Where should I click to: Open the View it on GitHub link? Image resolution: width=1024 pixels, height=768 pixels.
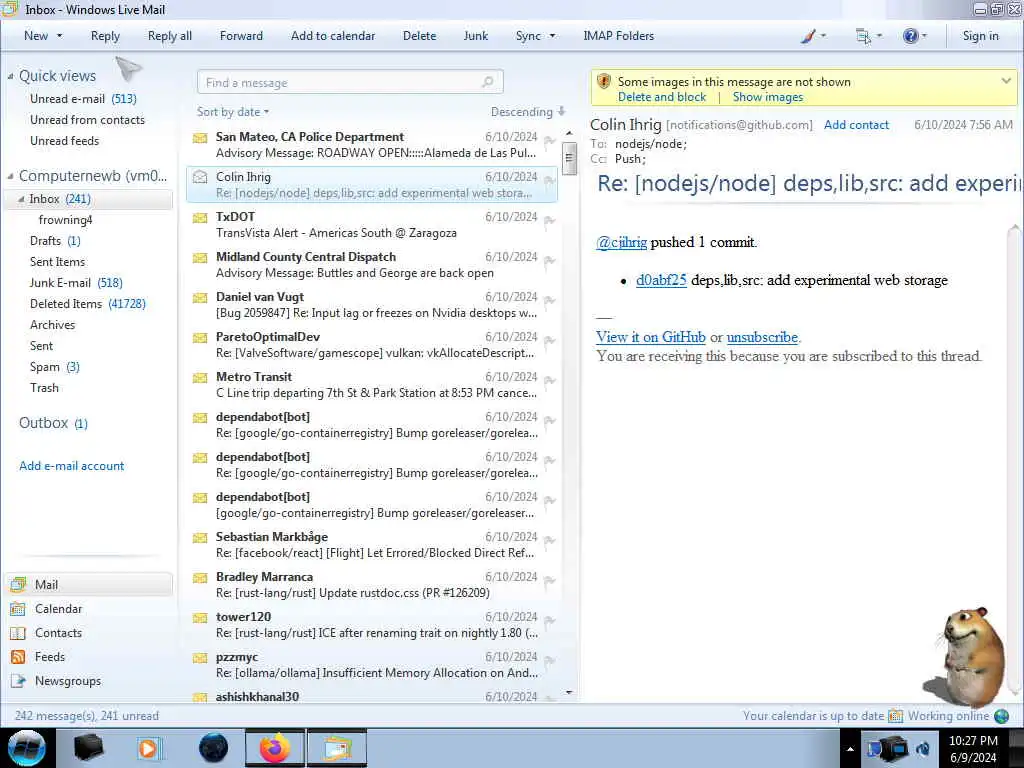(x=650, y=337)
